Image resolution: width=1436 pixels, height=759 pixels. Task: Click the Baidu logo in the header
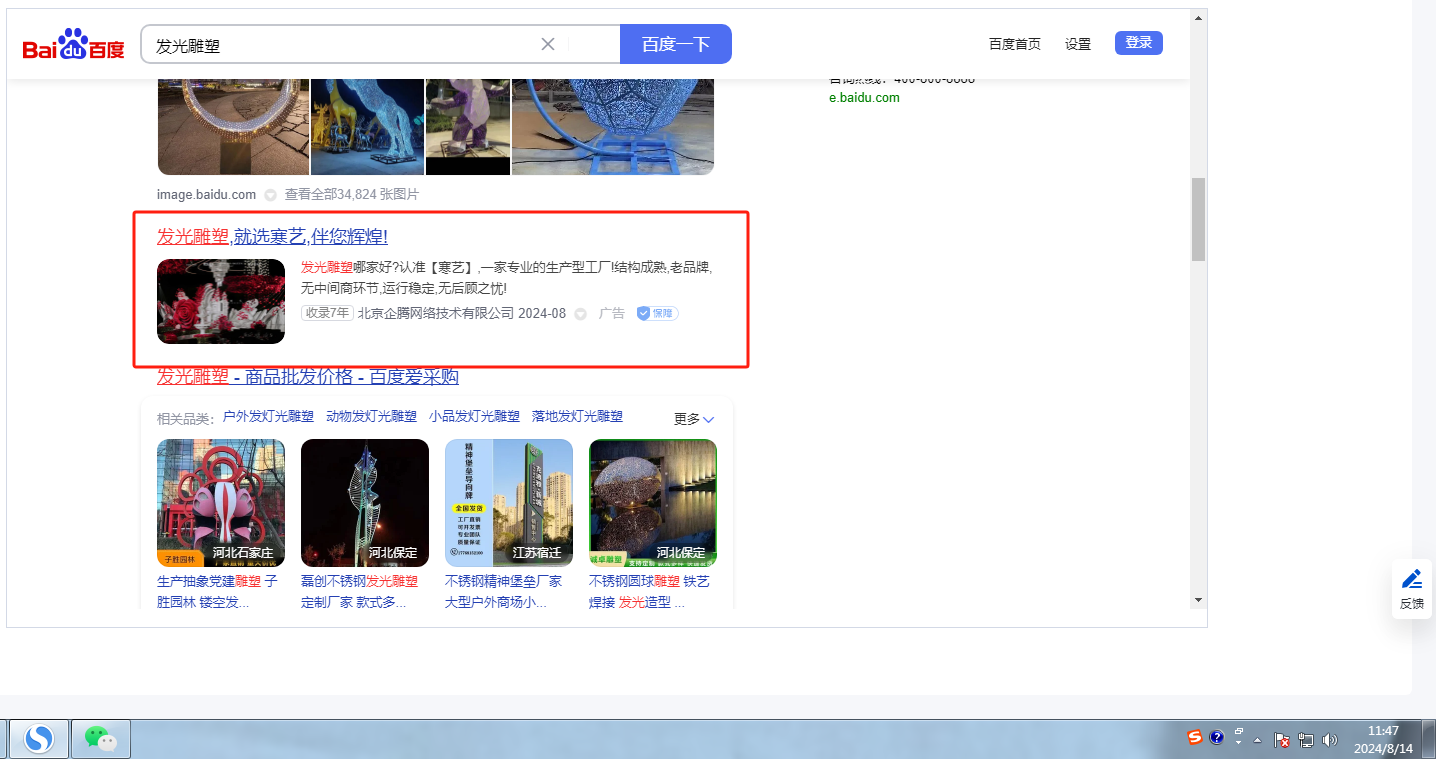click(74, 44)
